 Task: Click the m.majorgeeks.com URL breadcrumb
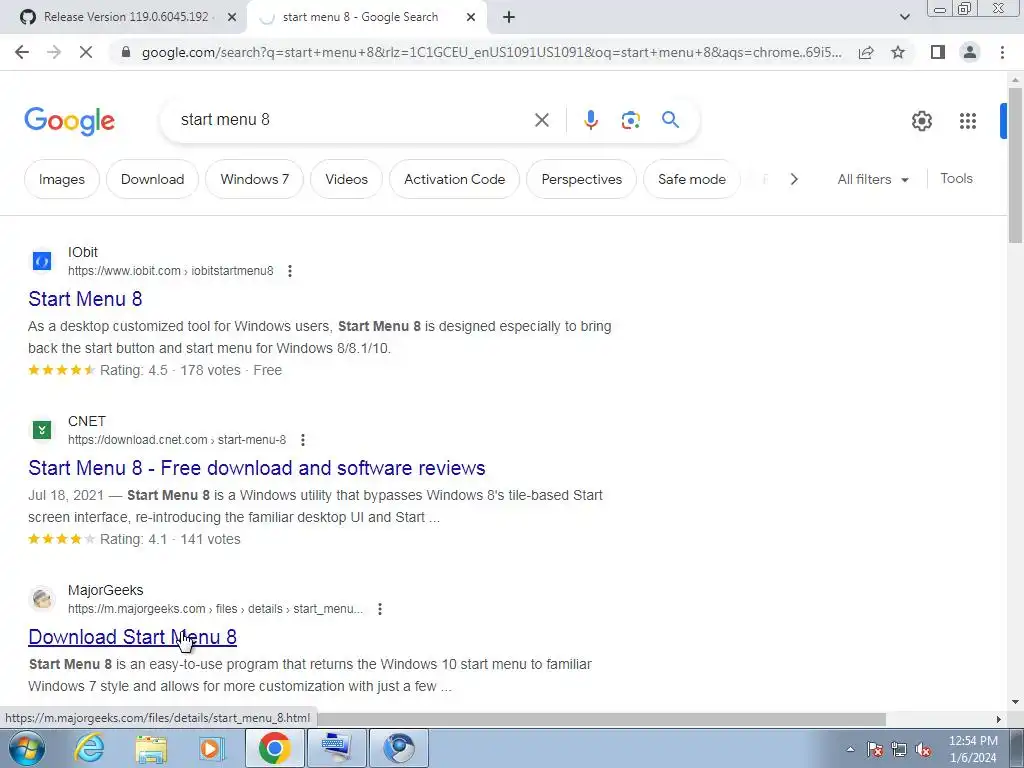[x=216, y=609]
